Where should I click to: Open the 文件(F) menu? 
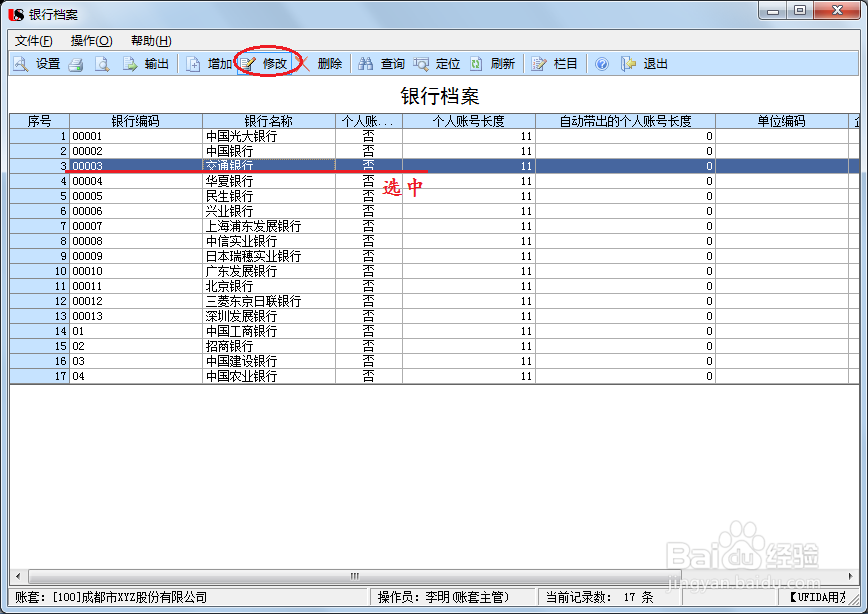pos(34,41)
